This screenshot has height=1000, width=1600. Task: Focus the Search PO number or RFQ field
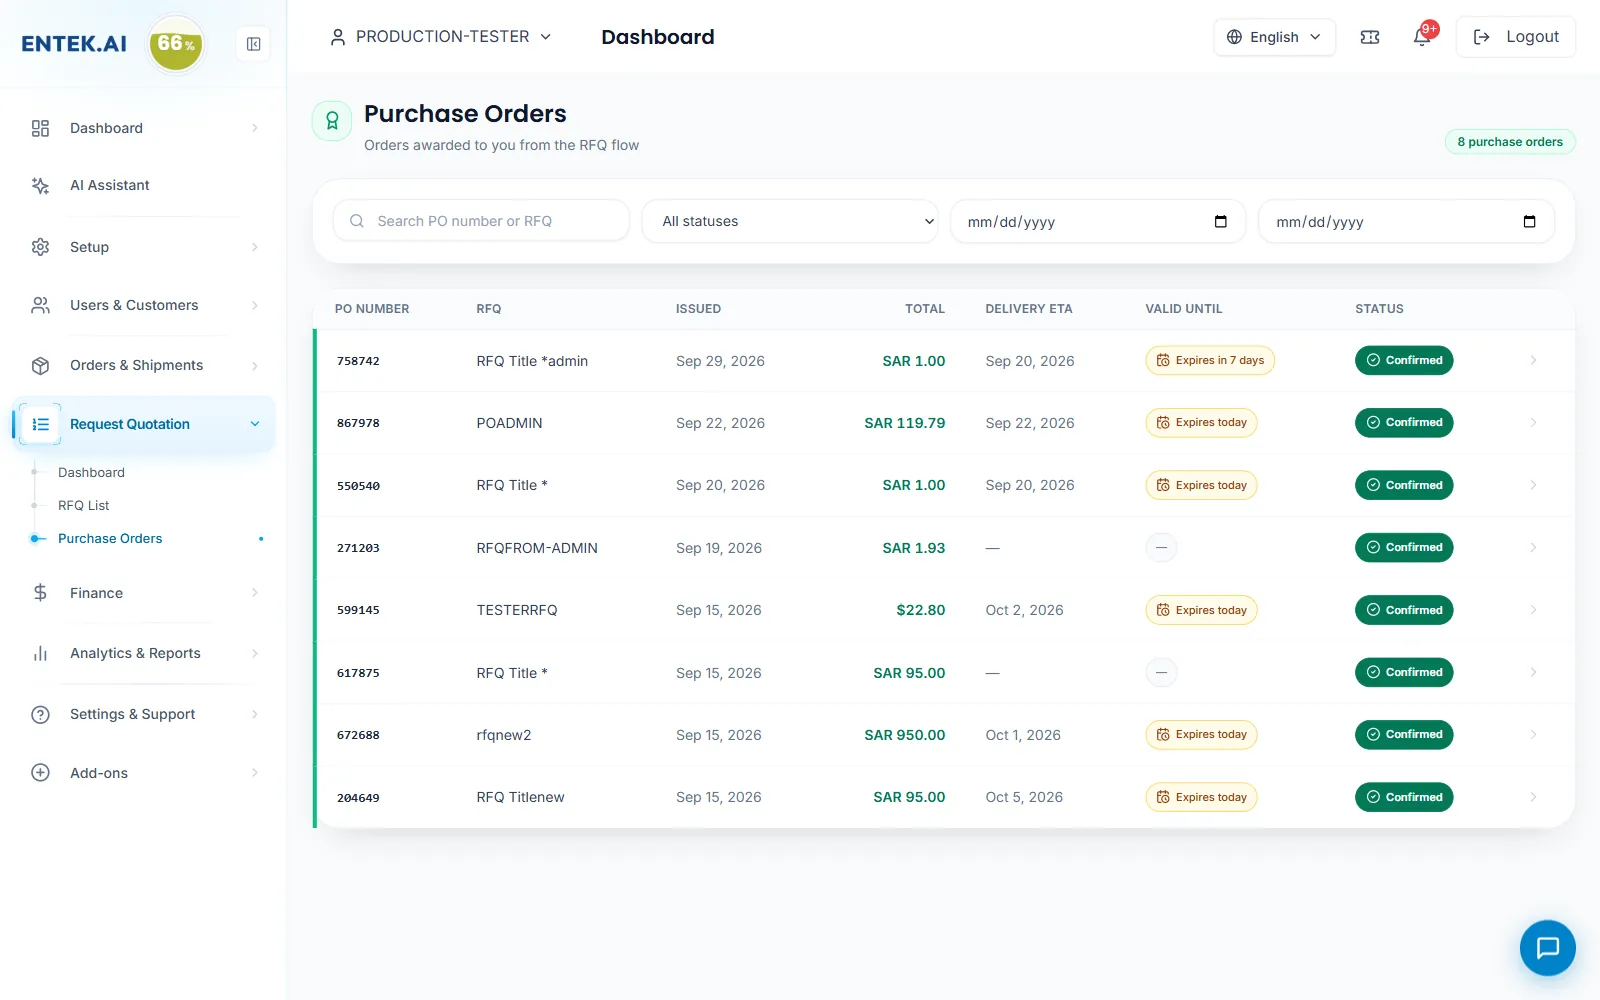(x=481, y=221)
